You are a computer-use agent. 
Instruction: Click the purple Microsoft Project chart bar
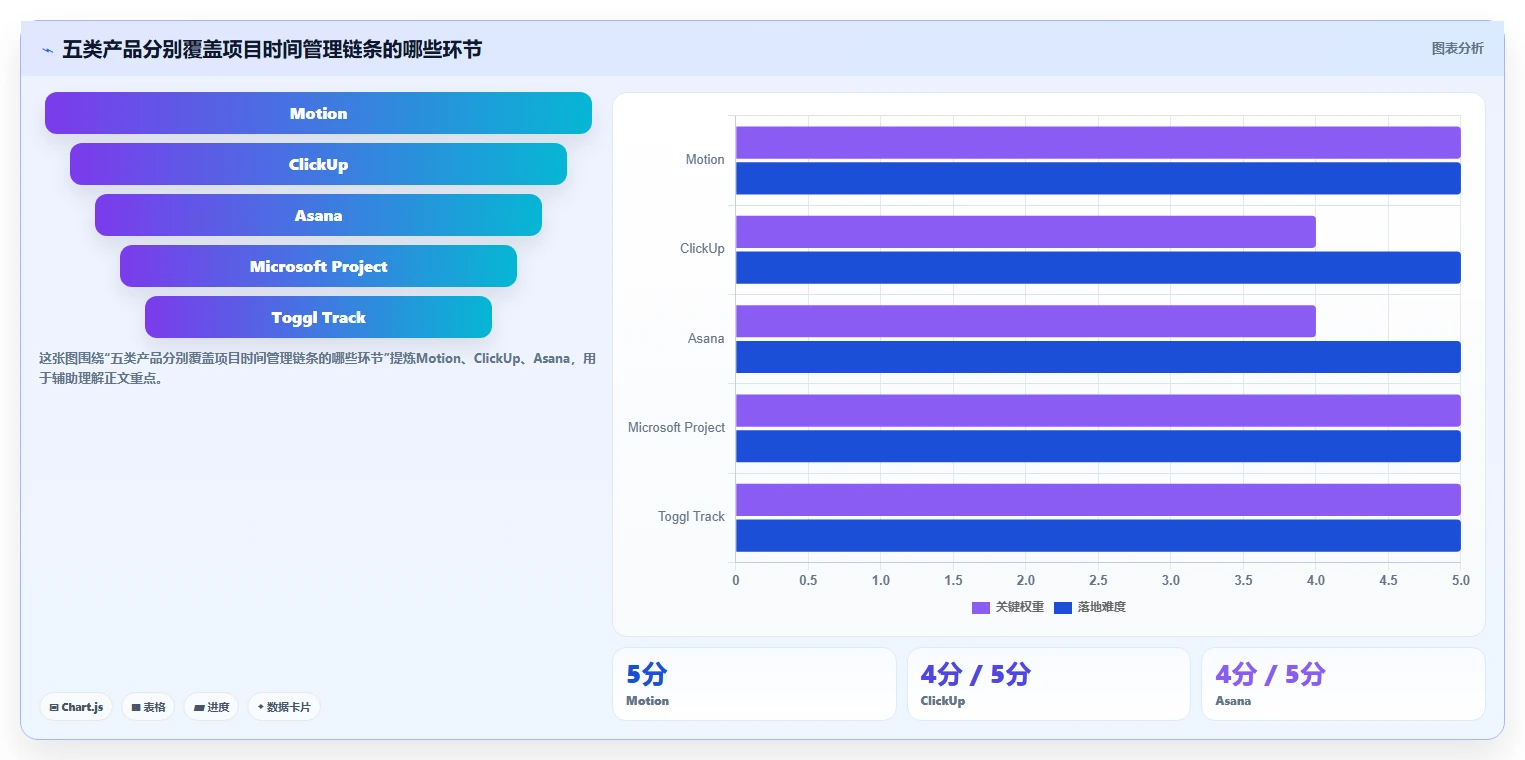pyautogui.click(x=1098, y=411)
